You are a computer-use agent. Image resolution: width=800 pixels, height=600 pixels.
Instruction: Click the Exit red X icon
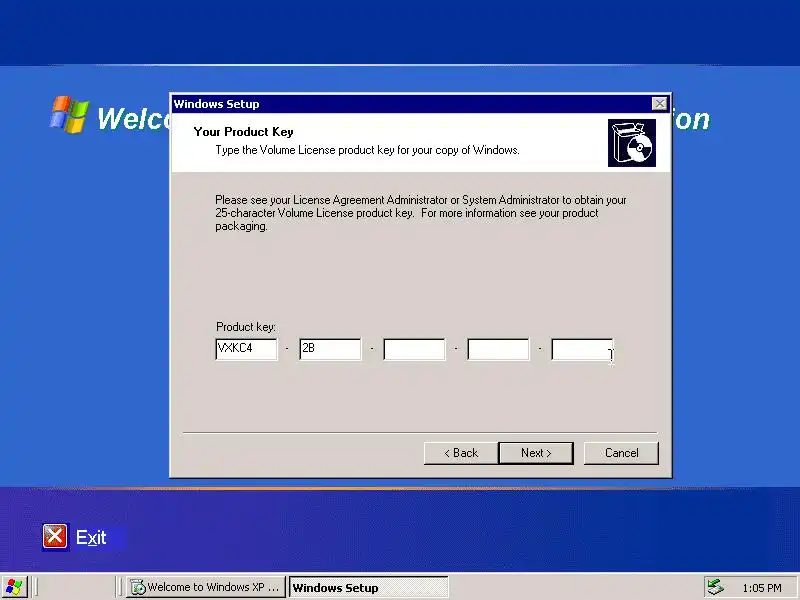coord(55,537)
